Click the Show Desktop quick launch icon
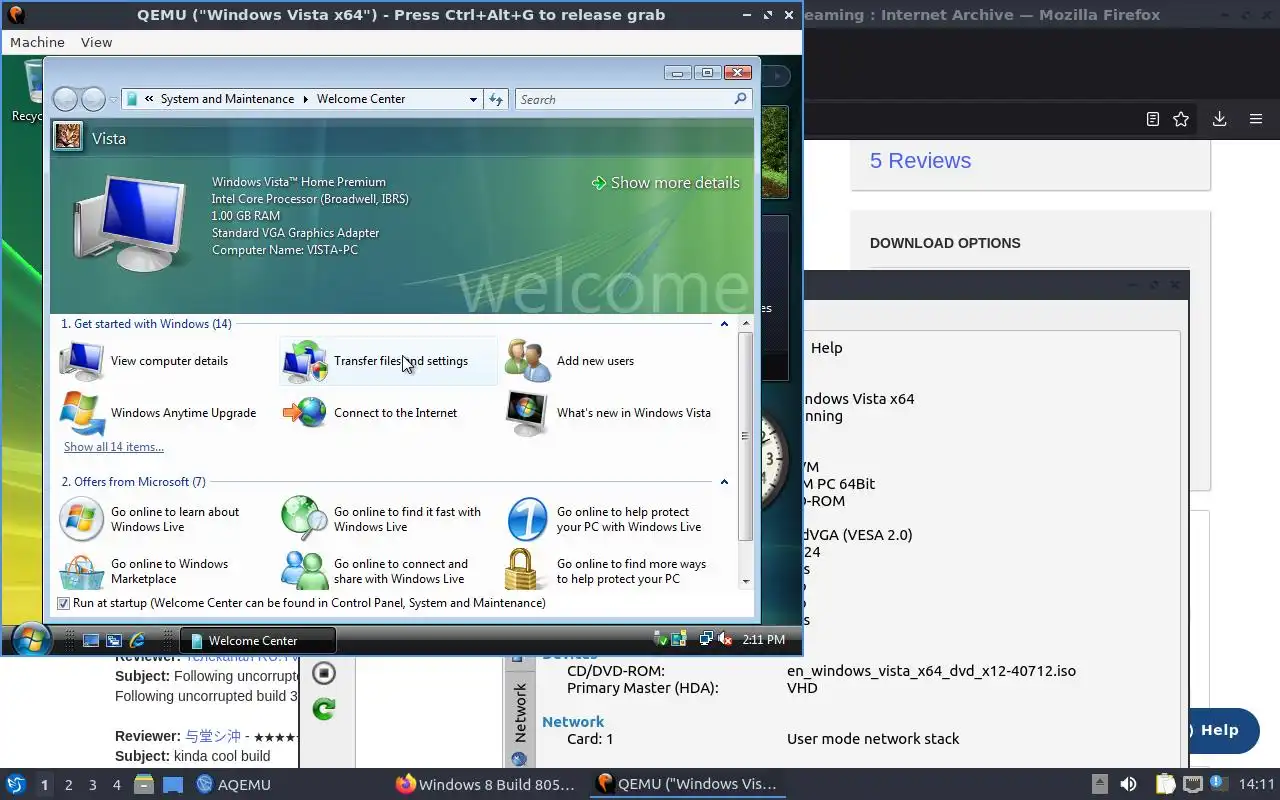Screen dimensions: 1280x800 (x=91, y=640)
